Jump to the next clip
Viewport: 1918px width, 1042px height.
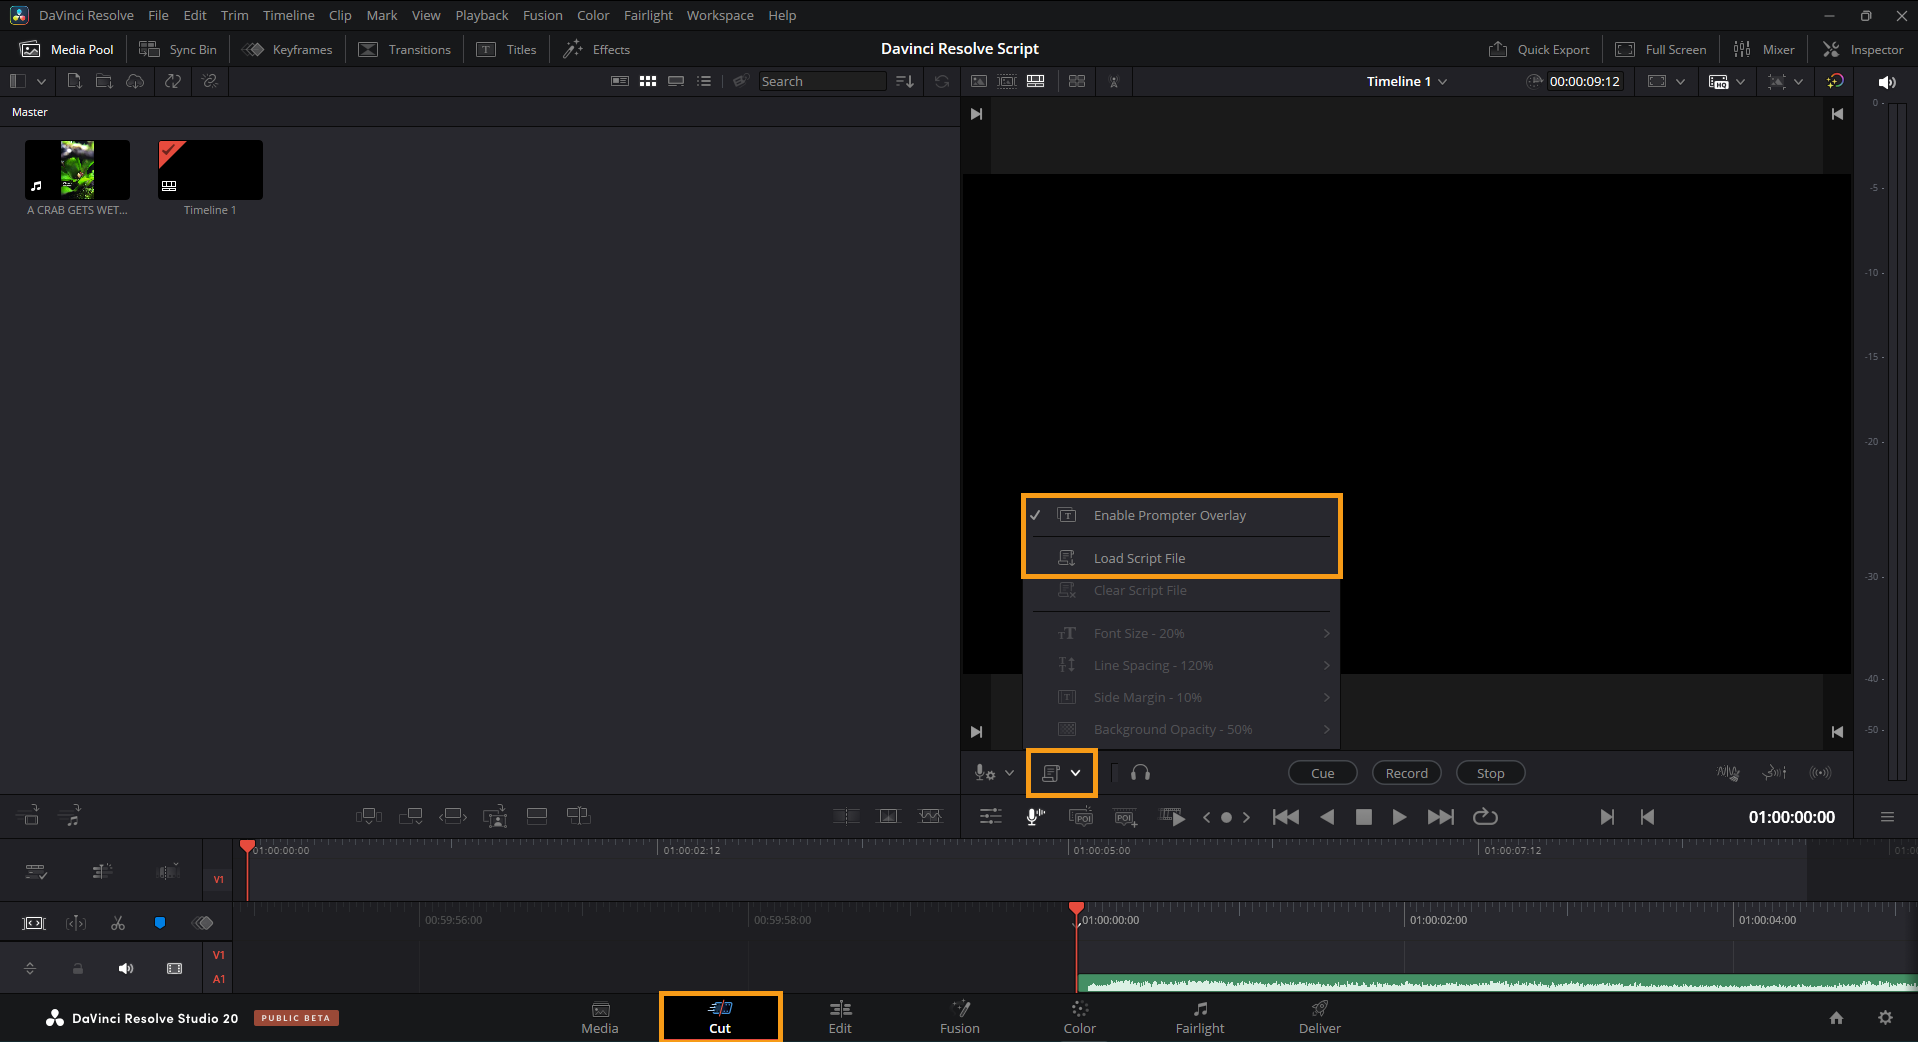[1440, 817]
